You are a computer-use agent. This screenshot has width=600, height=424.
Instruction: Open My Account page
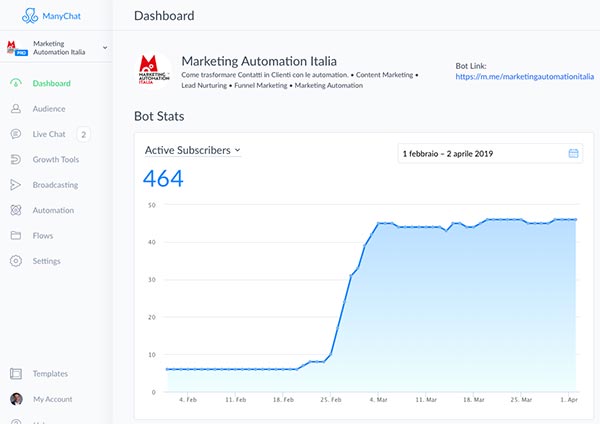pos(52,399)
